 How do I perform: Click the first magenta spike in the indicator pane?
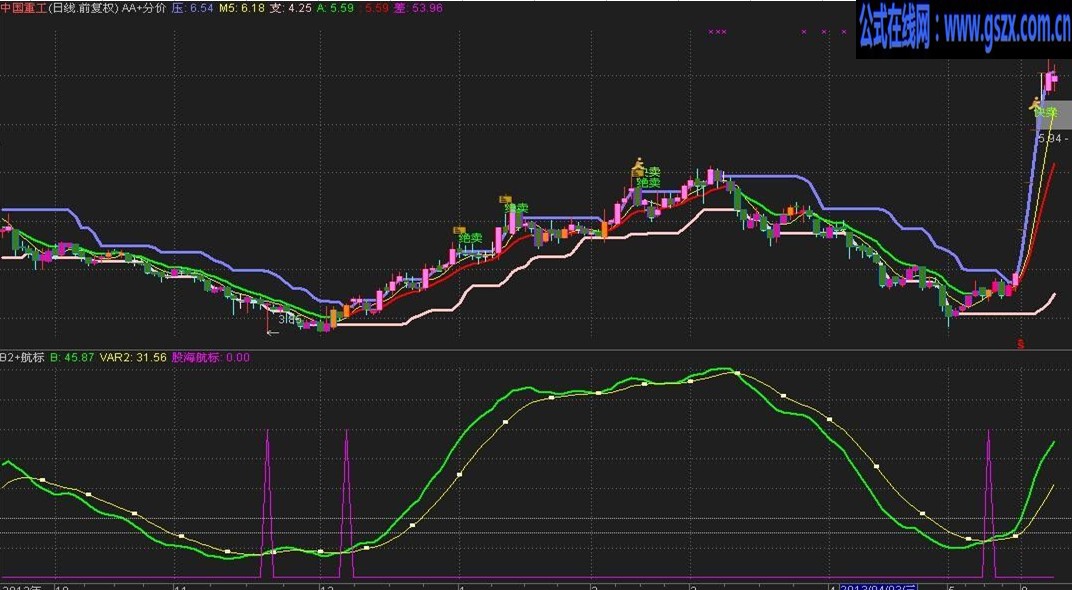point(267,505)
